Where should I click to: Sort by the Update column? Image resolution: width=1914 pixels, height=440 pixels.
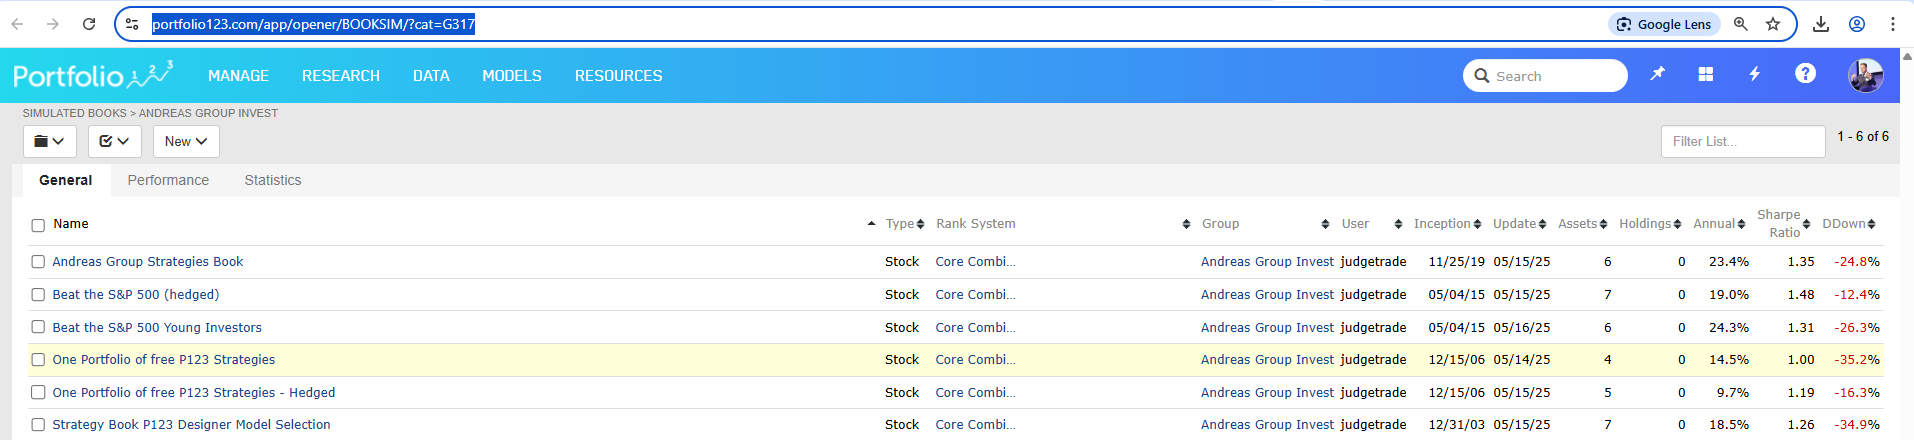pyautogui.click(x=1520, y=224)
